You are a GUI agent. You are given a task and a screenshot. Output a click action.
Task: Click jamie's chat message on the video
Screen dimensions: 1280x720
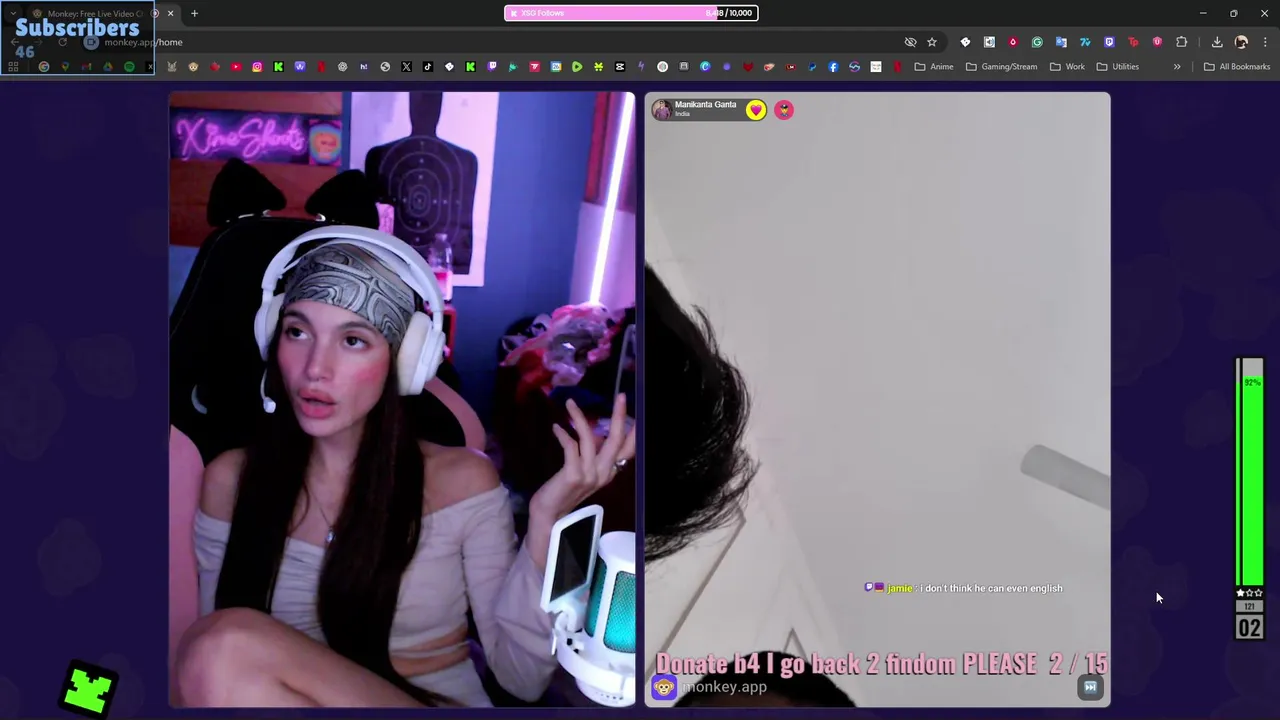(964, 588)
